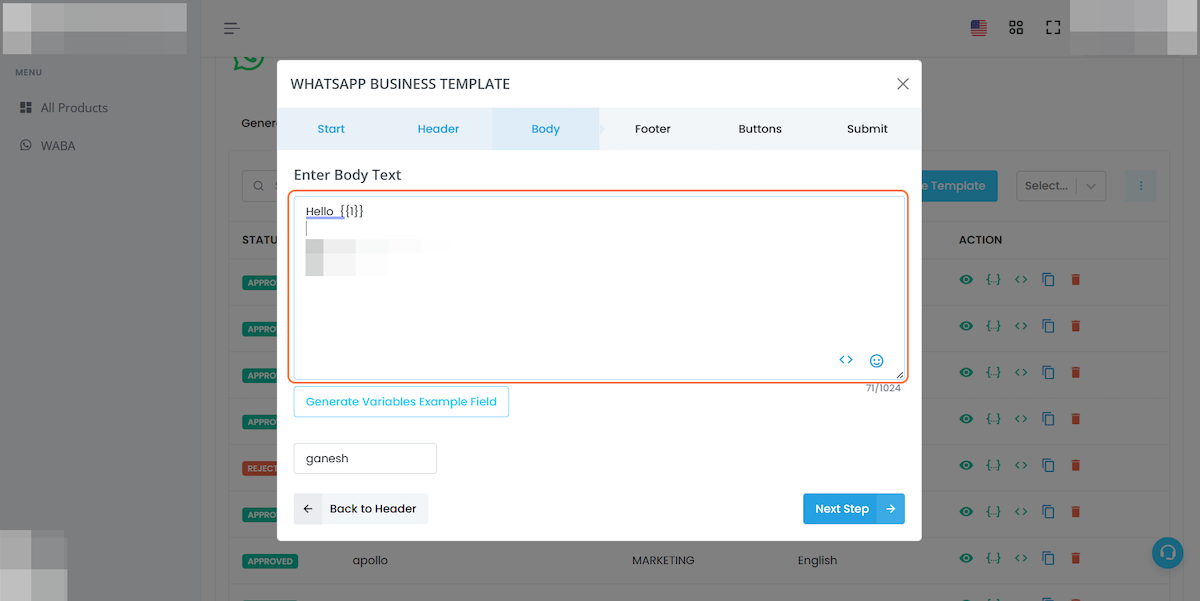Click the code brackets icon in REJECTED row

point(1021,465)
